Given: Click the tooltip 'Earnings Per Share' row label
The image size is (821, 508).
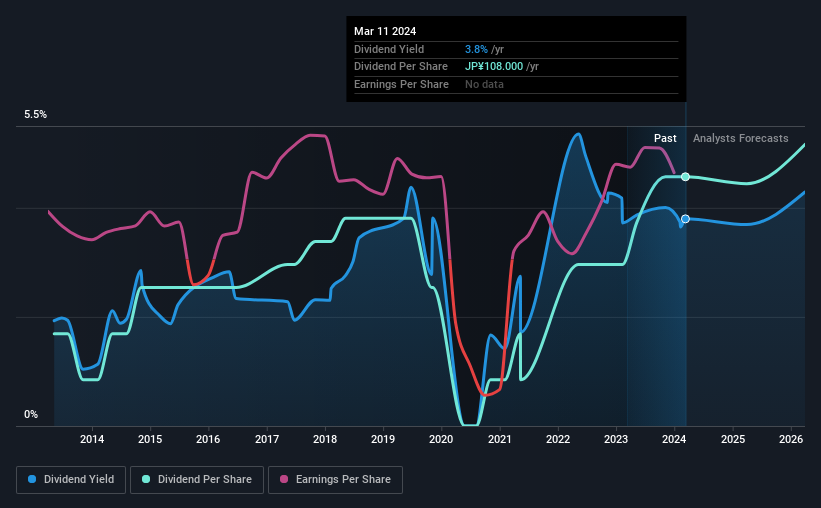Looking at the screenshot, I should (x=401, y=84).
